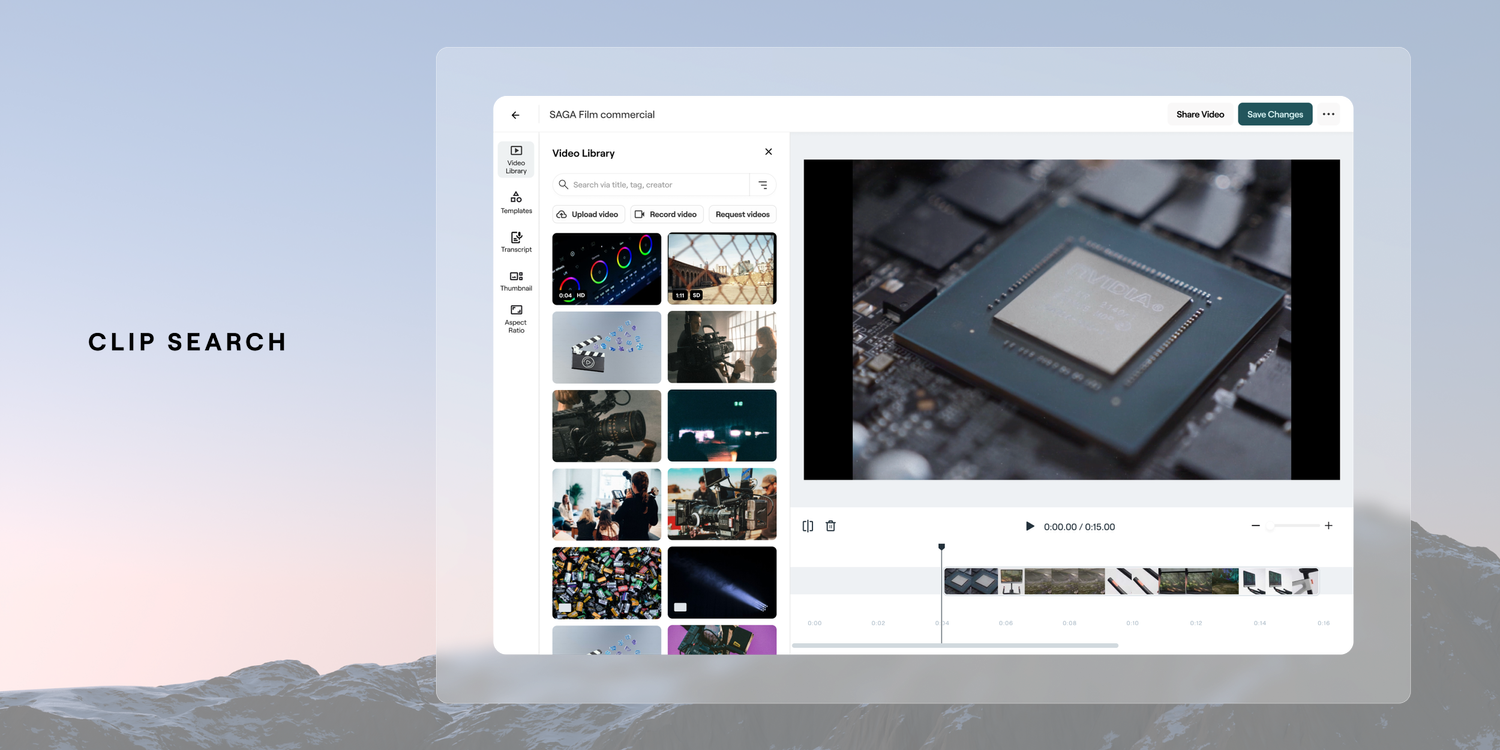Click the timeline horizontal scrollbar
This screenshot has width=1500, height=750.
[x=955, y=646]
